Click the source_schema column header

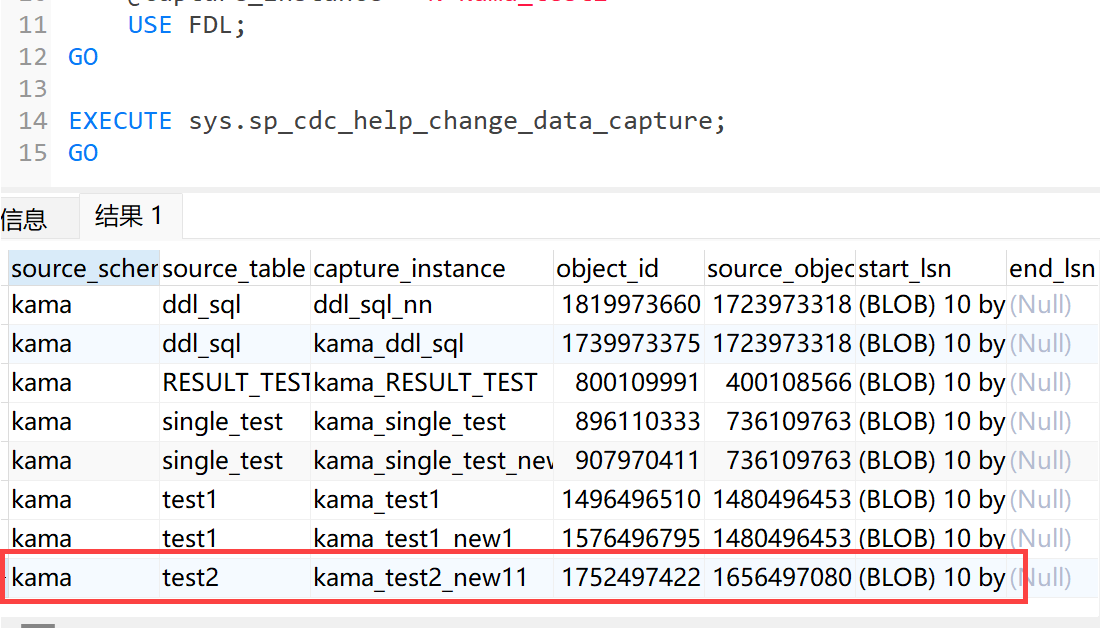84,268
